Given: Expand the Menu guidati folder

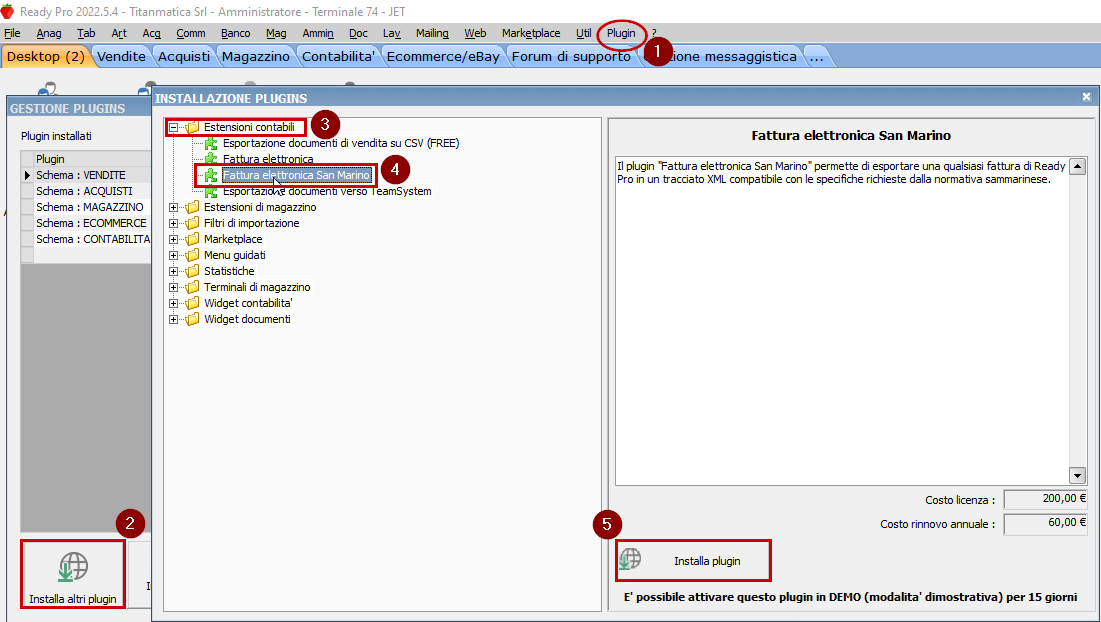Looking at the screenshot, I should pyautogui.click(x=173, y=256).
